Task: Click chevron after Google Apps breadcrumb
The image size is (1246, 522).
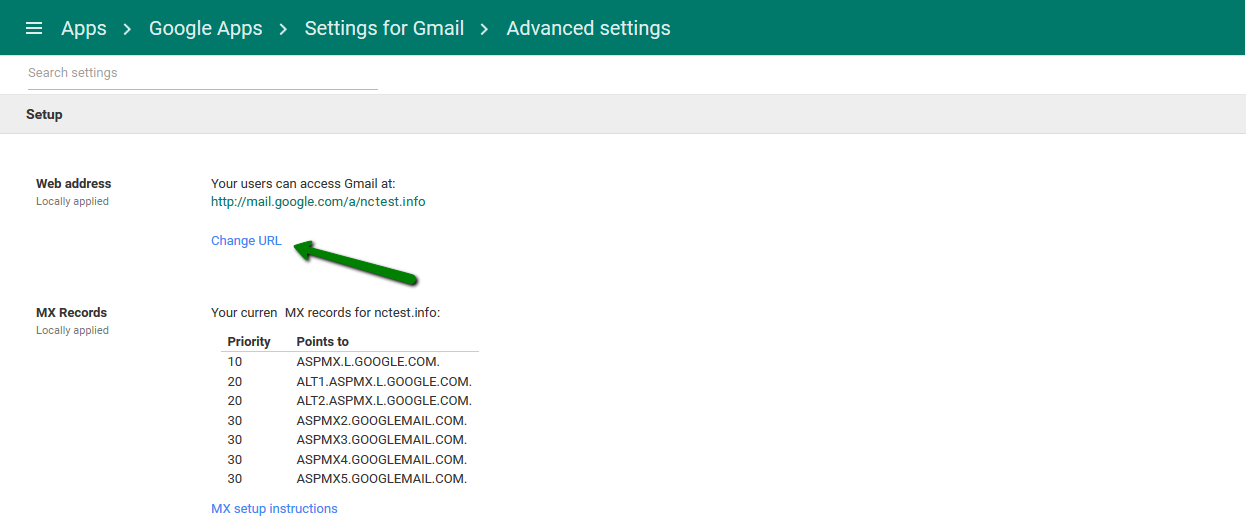Action: coord(284,29)
